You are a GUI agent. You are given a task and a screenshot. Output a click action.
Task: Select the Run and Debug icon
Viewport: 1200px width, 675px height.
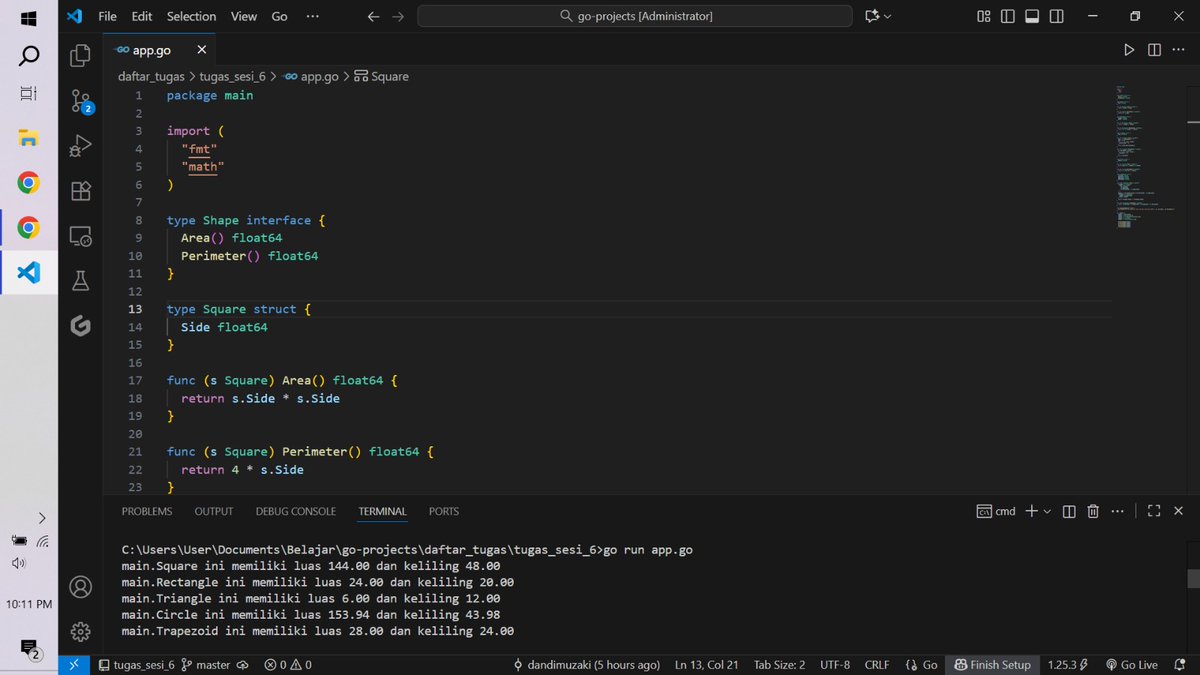tap(79, 145)
